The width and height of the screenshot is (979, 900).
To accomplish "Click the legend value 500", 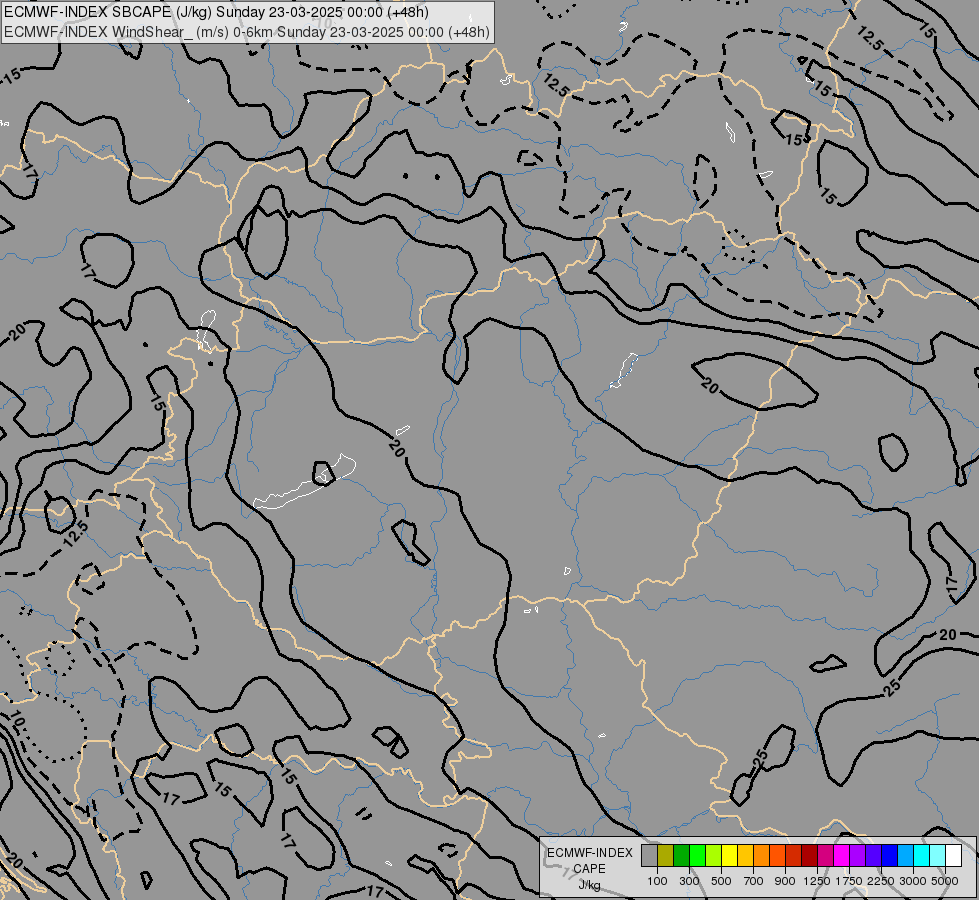I will tap(721, 881).
